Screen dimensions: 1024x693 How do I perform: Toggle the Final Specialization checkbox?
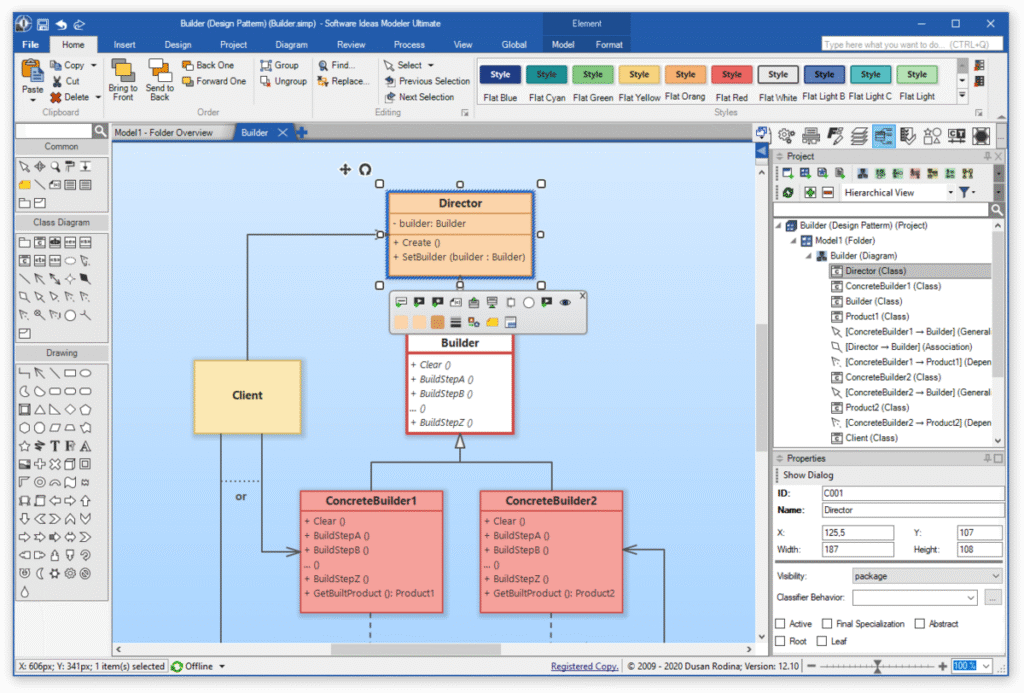[826, 624]
